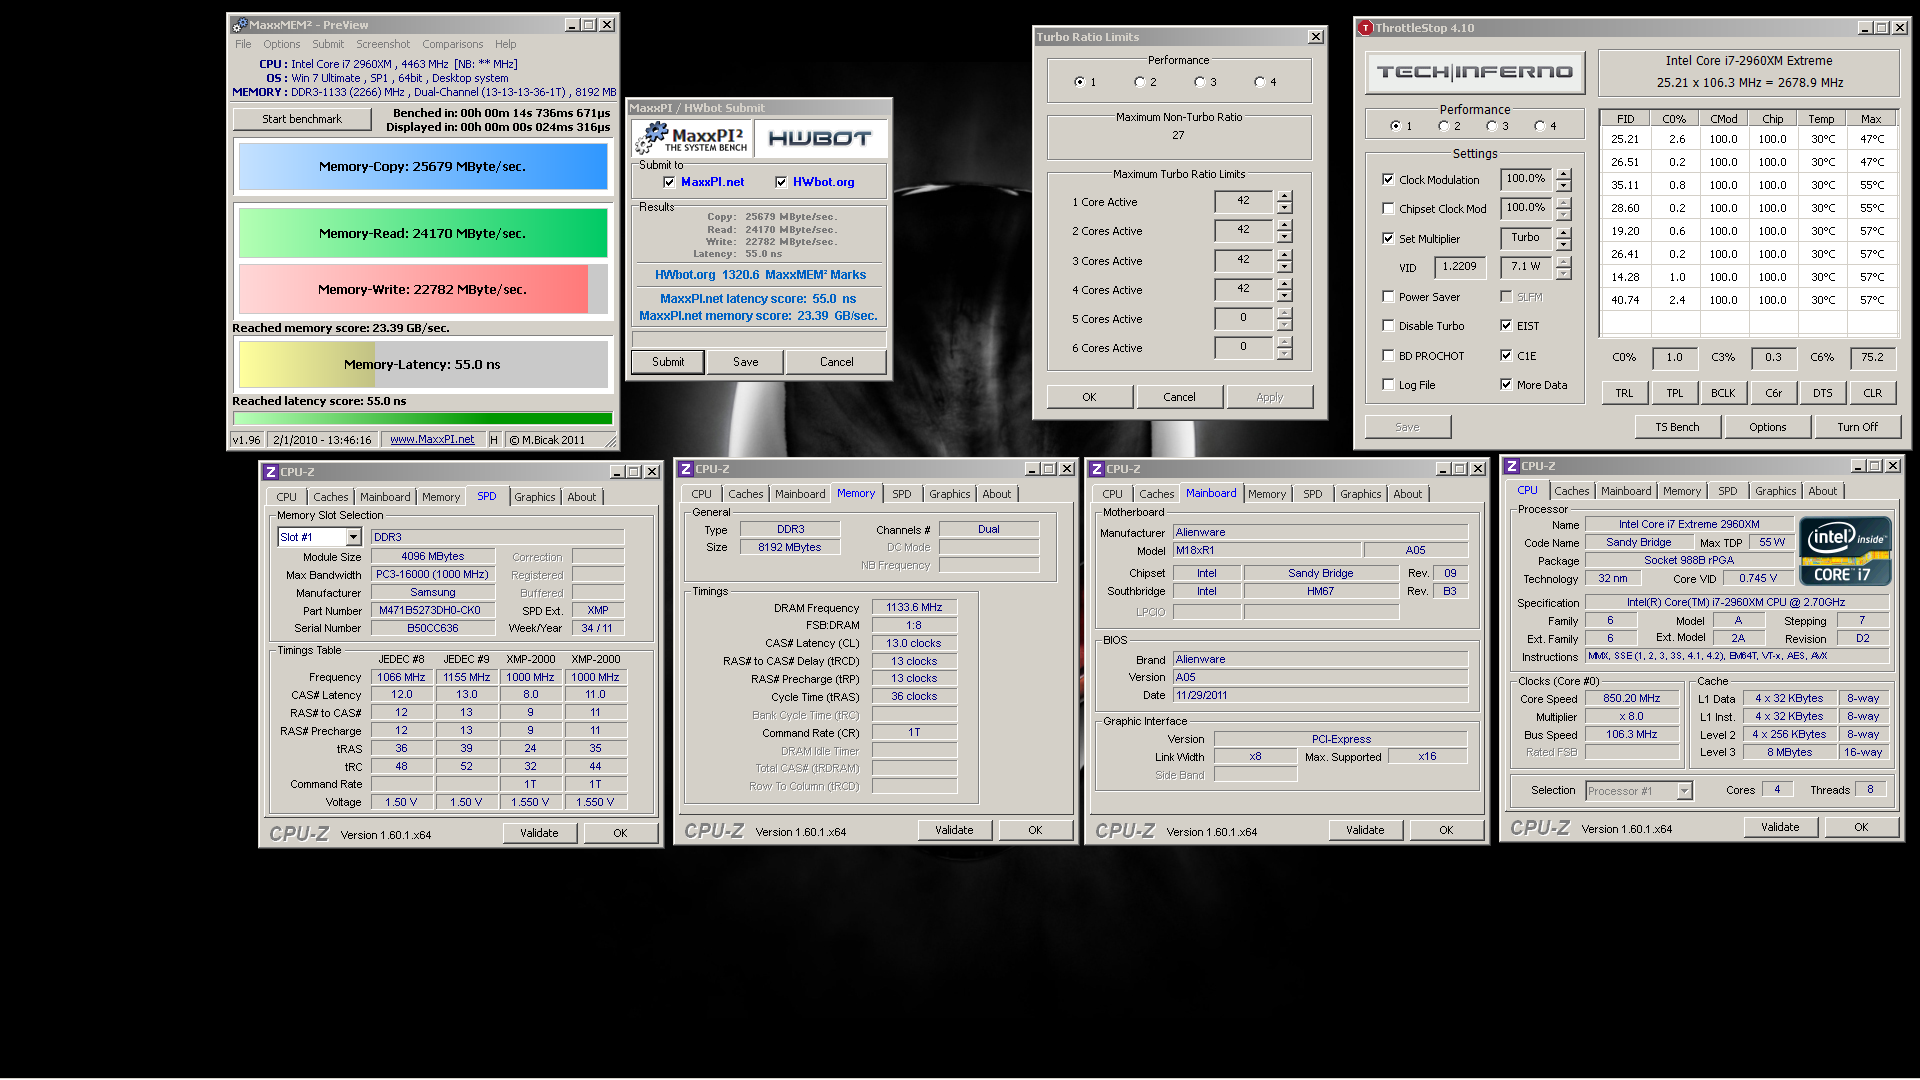Image resolution: width=1920 pixels, height=1080 pixels.
Task: Select performance profile 3 in ThrottleStop
Action: pos(1491,126)
